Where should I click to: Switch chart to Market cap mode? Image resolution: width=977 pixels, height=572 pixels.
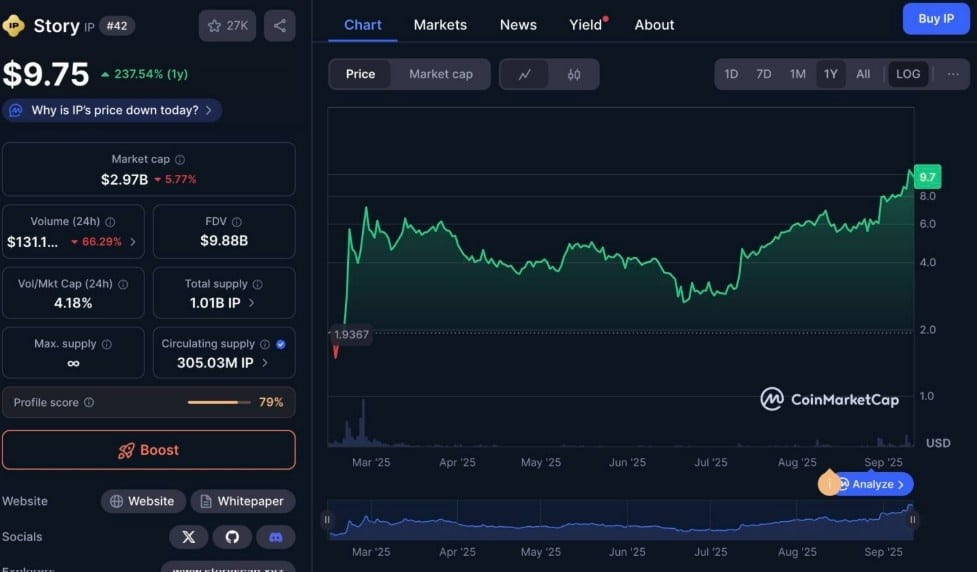click(x=441, y=74)
